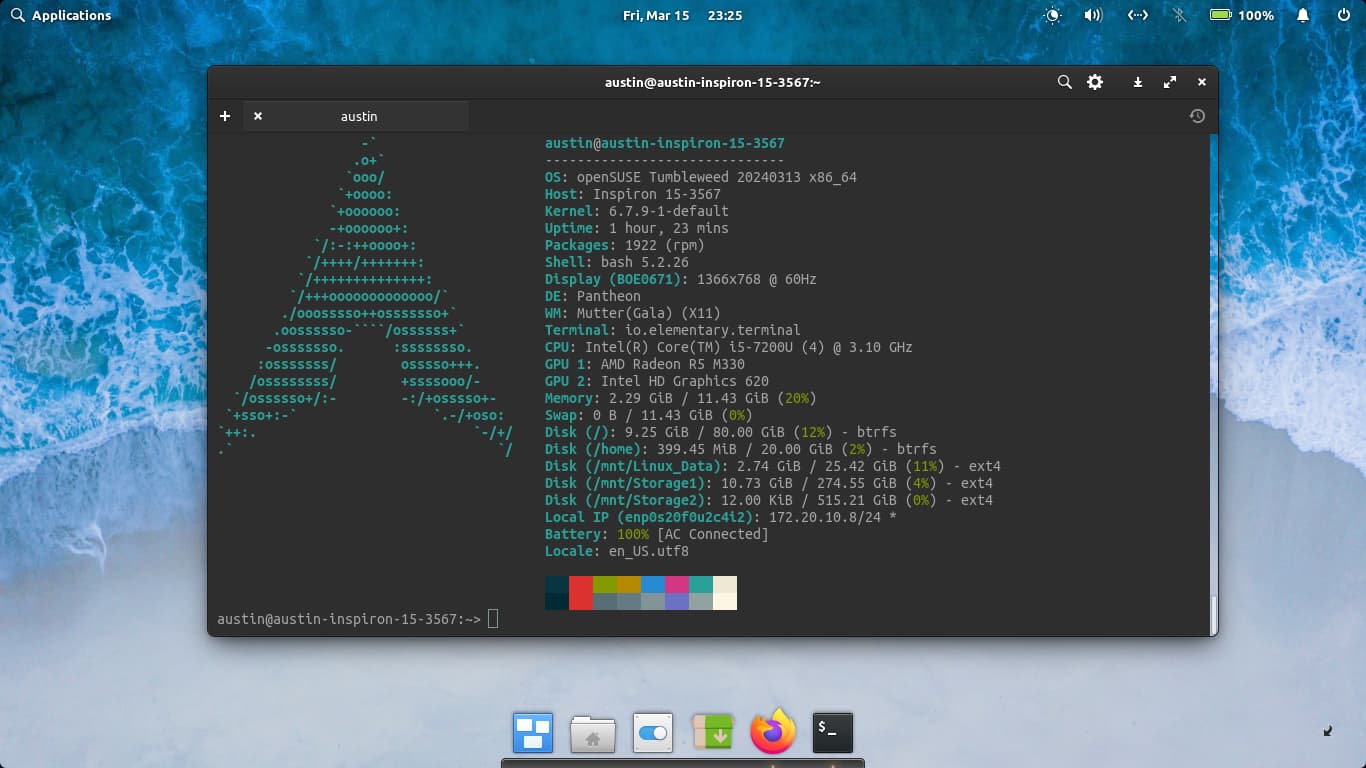Image resolution: width=1366 pixels, height=768 pixels.
Task: Click the cream white color block
Action: [x=725, y=592]
